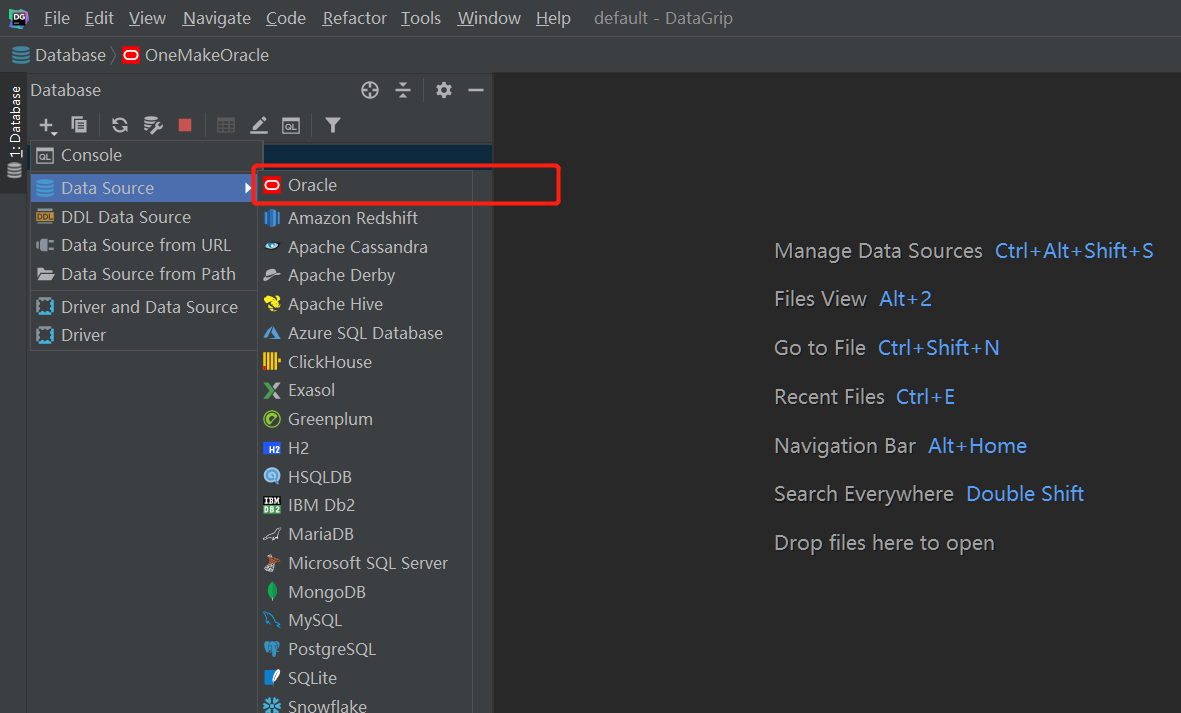Select MySQL data source
Image resolution: width=1181 pixels, height=713 pixels.
[x=365, y=621]
